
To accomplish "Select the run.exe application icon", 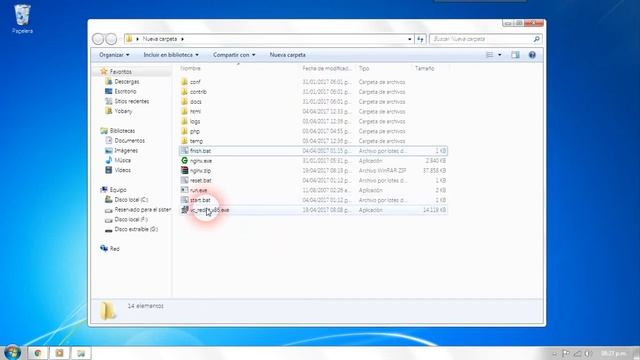I will tap(184, 190).
